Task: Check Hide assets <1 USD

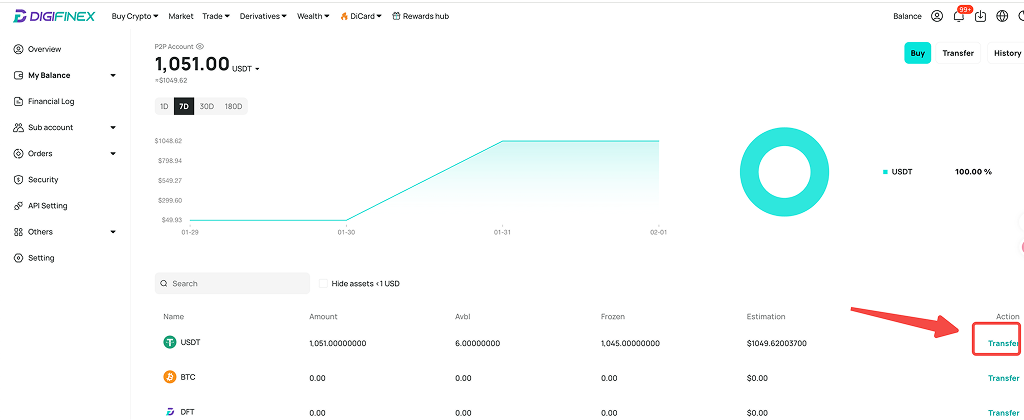Action: [323, 283]
